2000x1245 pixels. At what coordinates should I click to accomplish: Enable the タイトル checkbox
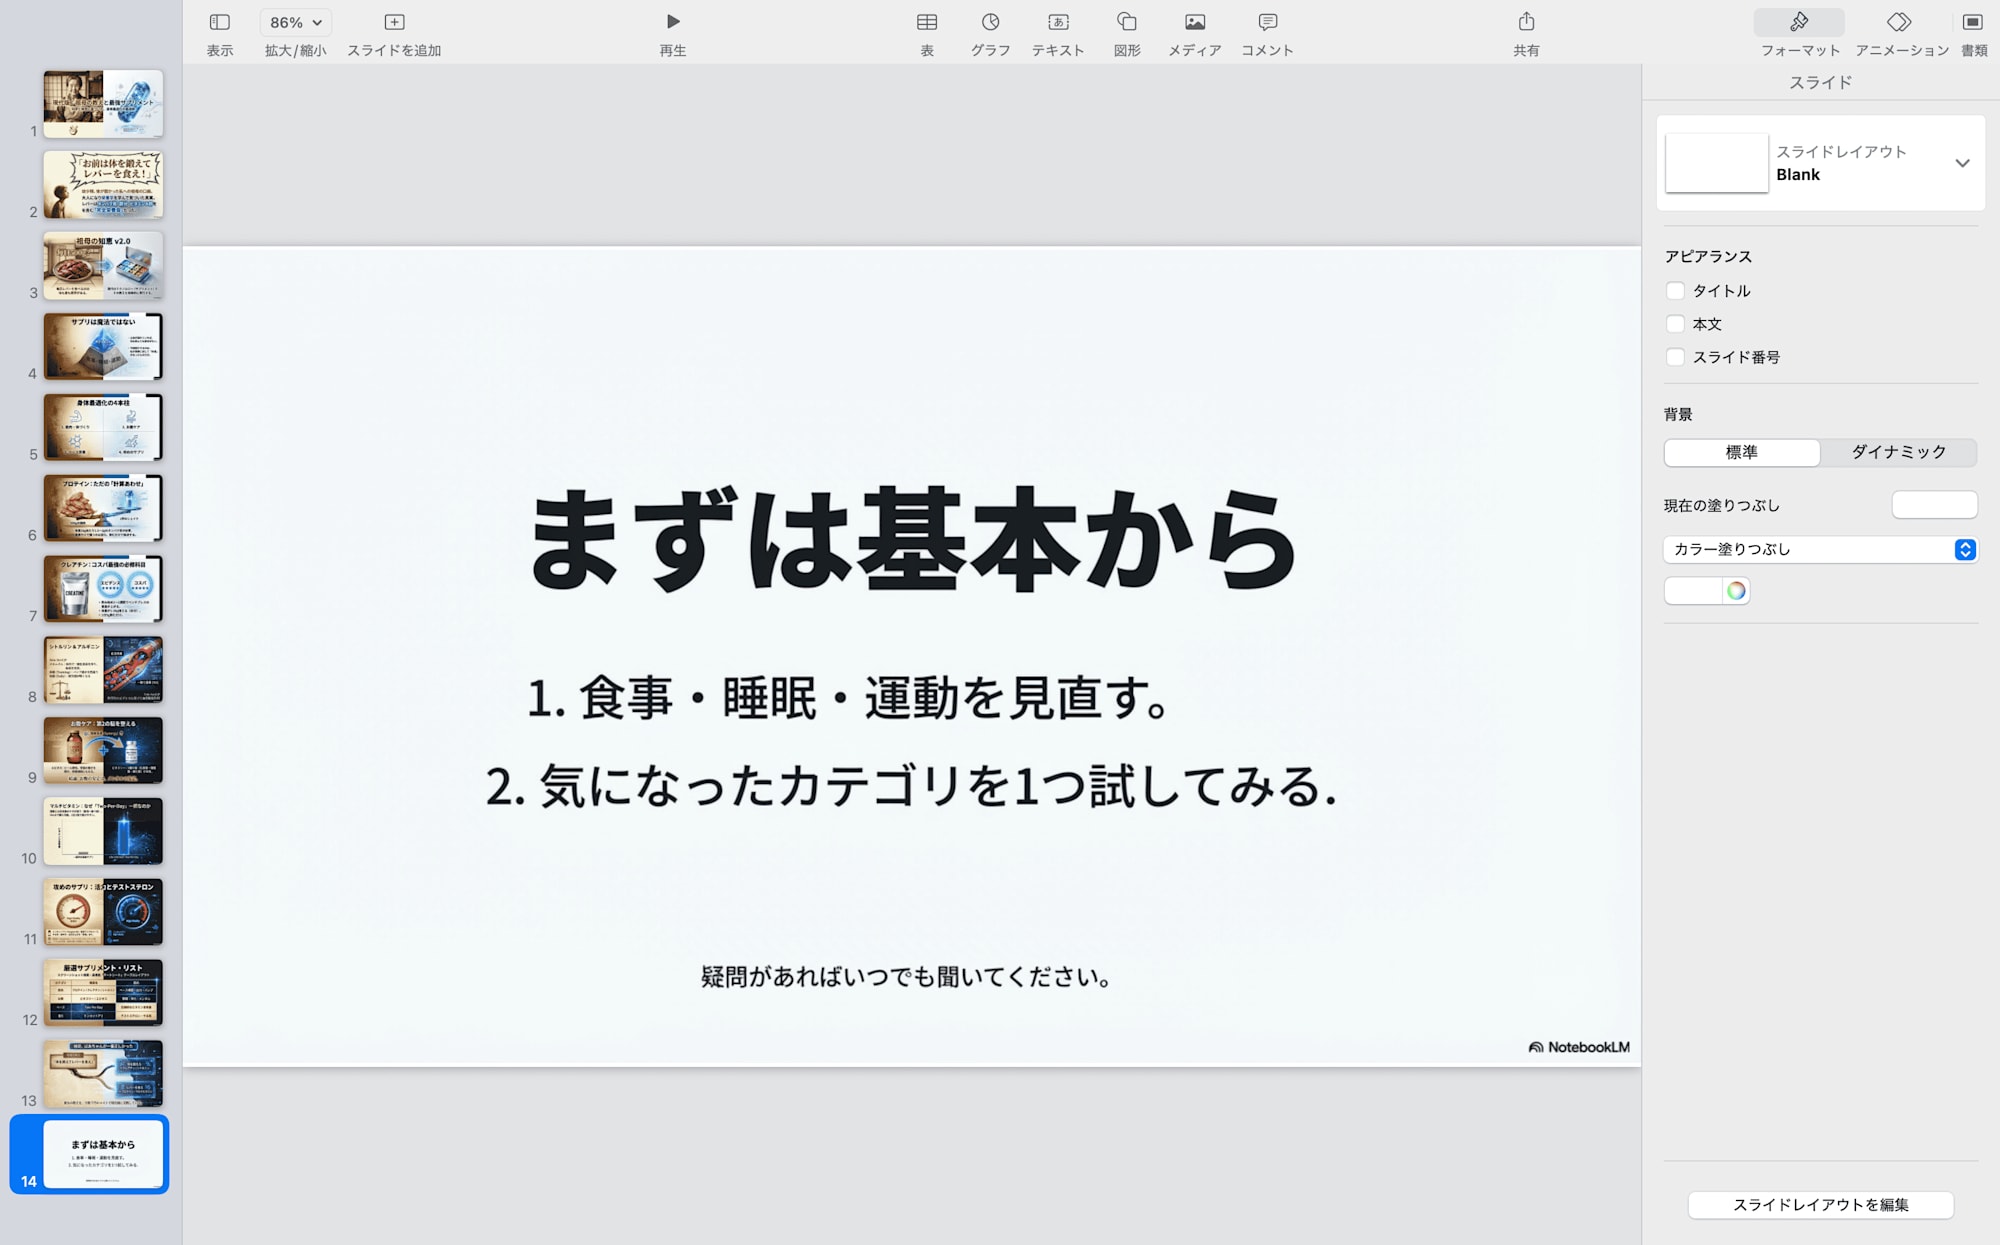(1676, 290)
